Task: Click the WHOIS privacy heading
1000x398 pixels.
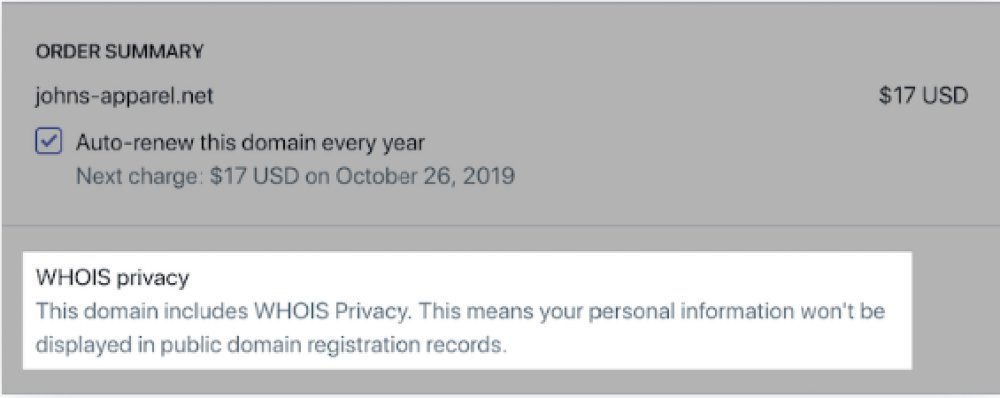Action: click(x=113, y=278)
